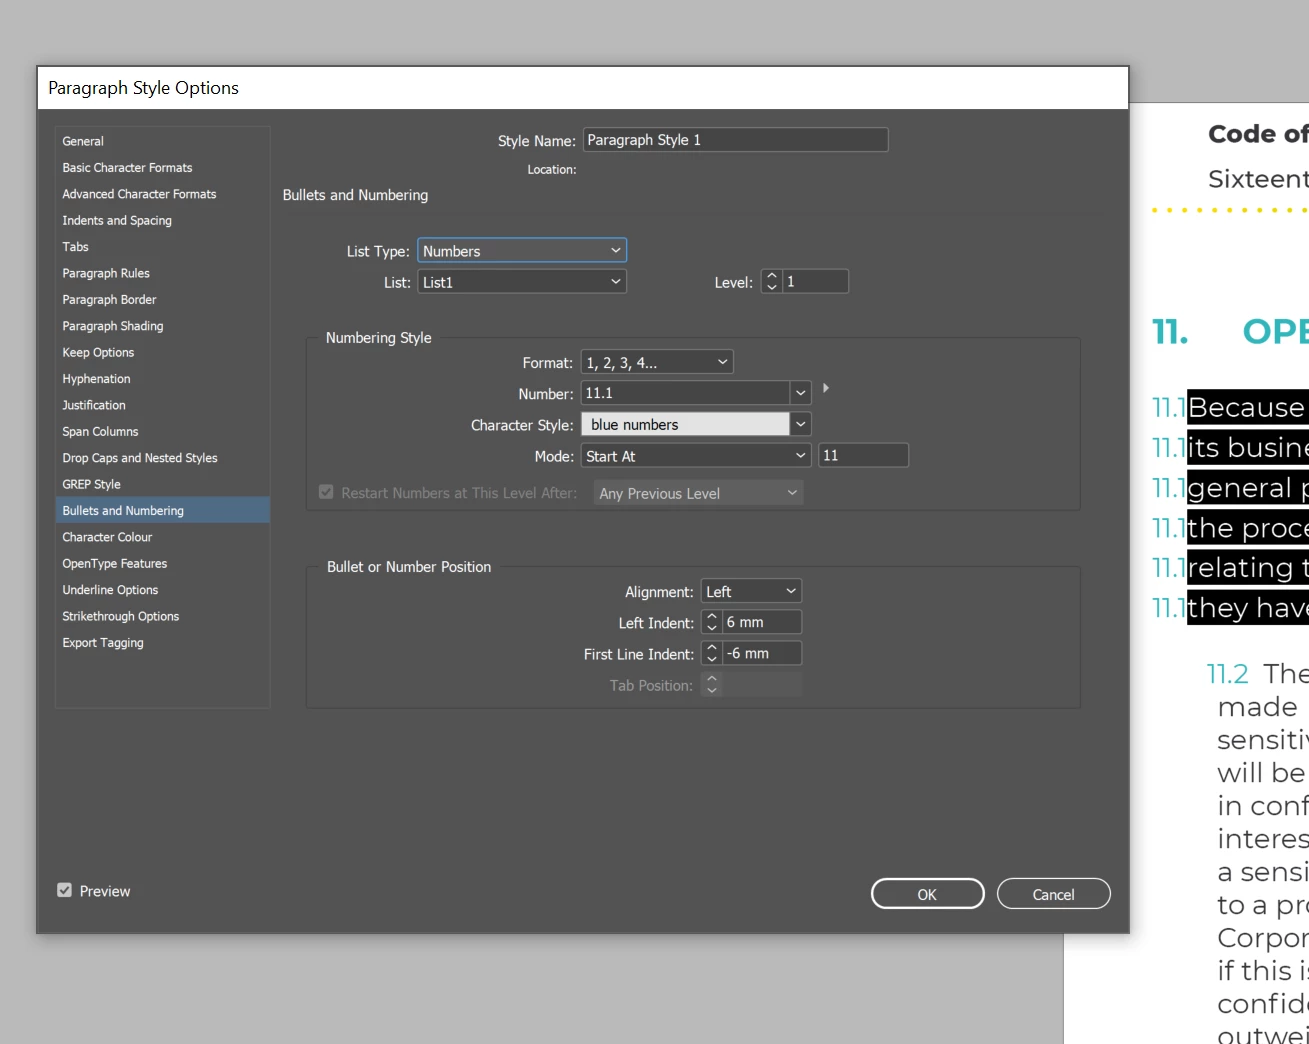Open the Character Colour section
The image size is (1309, 1044).
point(107,537)
